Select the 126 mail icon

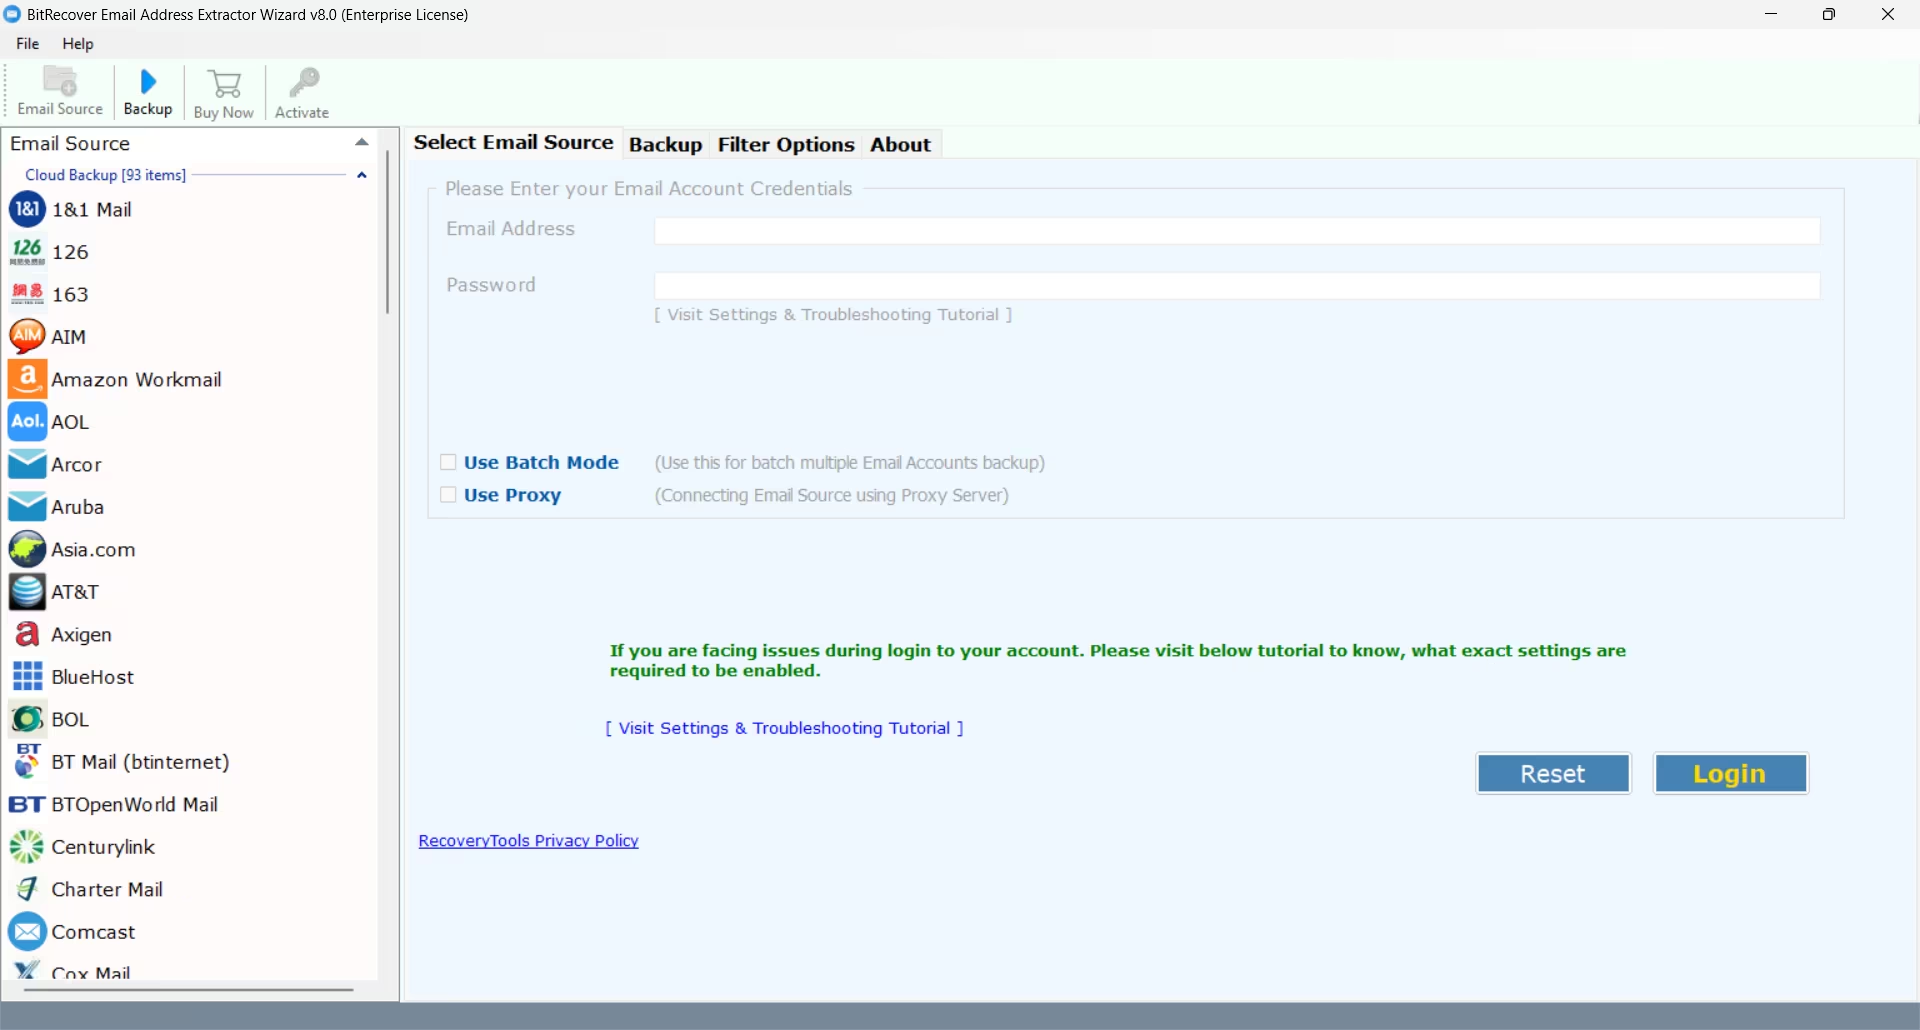coord(27,251)
